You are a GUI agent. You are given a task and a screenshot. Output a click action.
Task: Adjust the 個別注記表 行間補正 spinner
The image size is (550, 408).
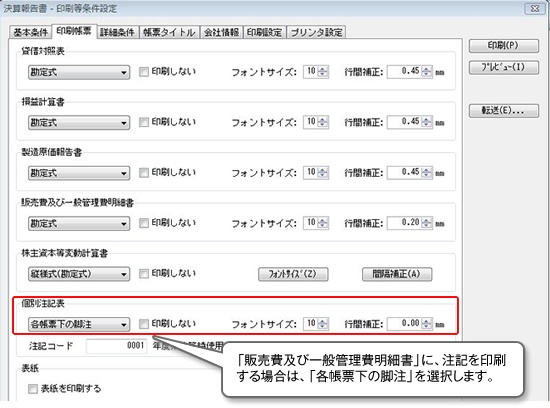[x=427, y=324]
